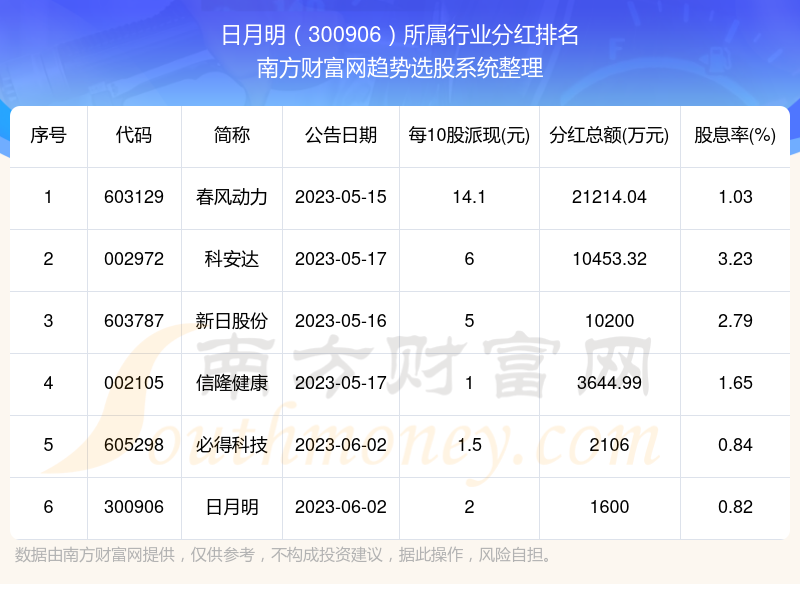The width and height of the screenshot is (800, 606).
Task: Click dividend yield 0.84
Action: click(735, 445)
